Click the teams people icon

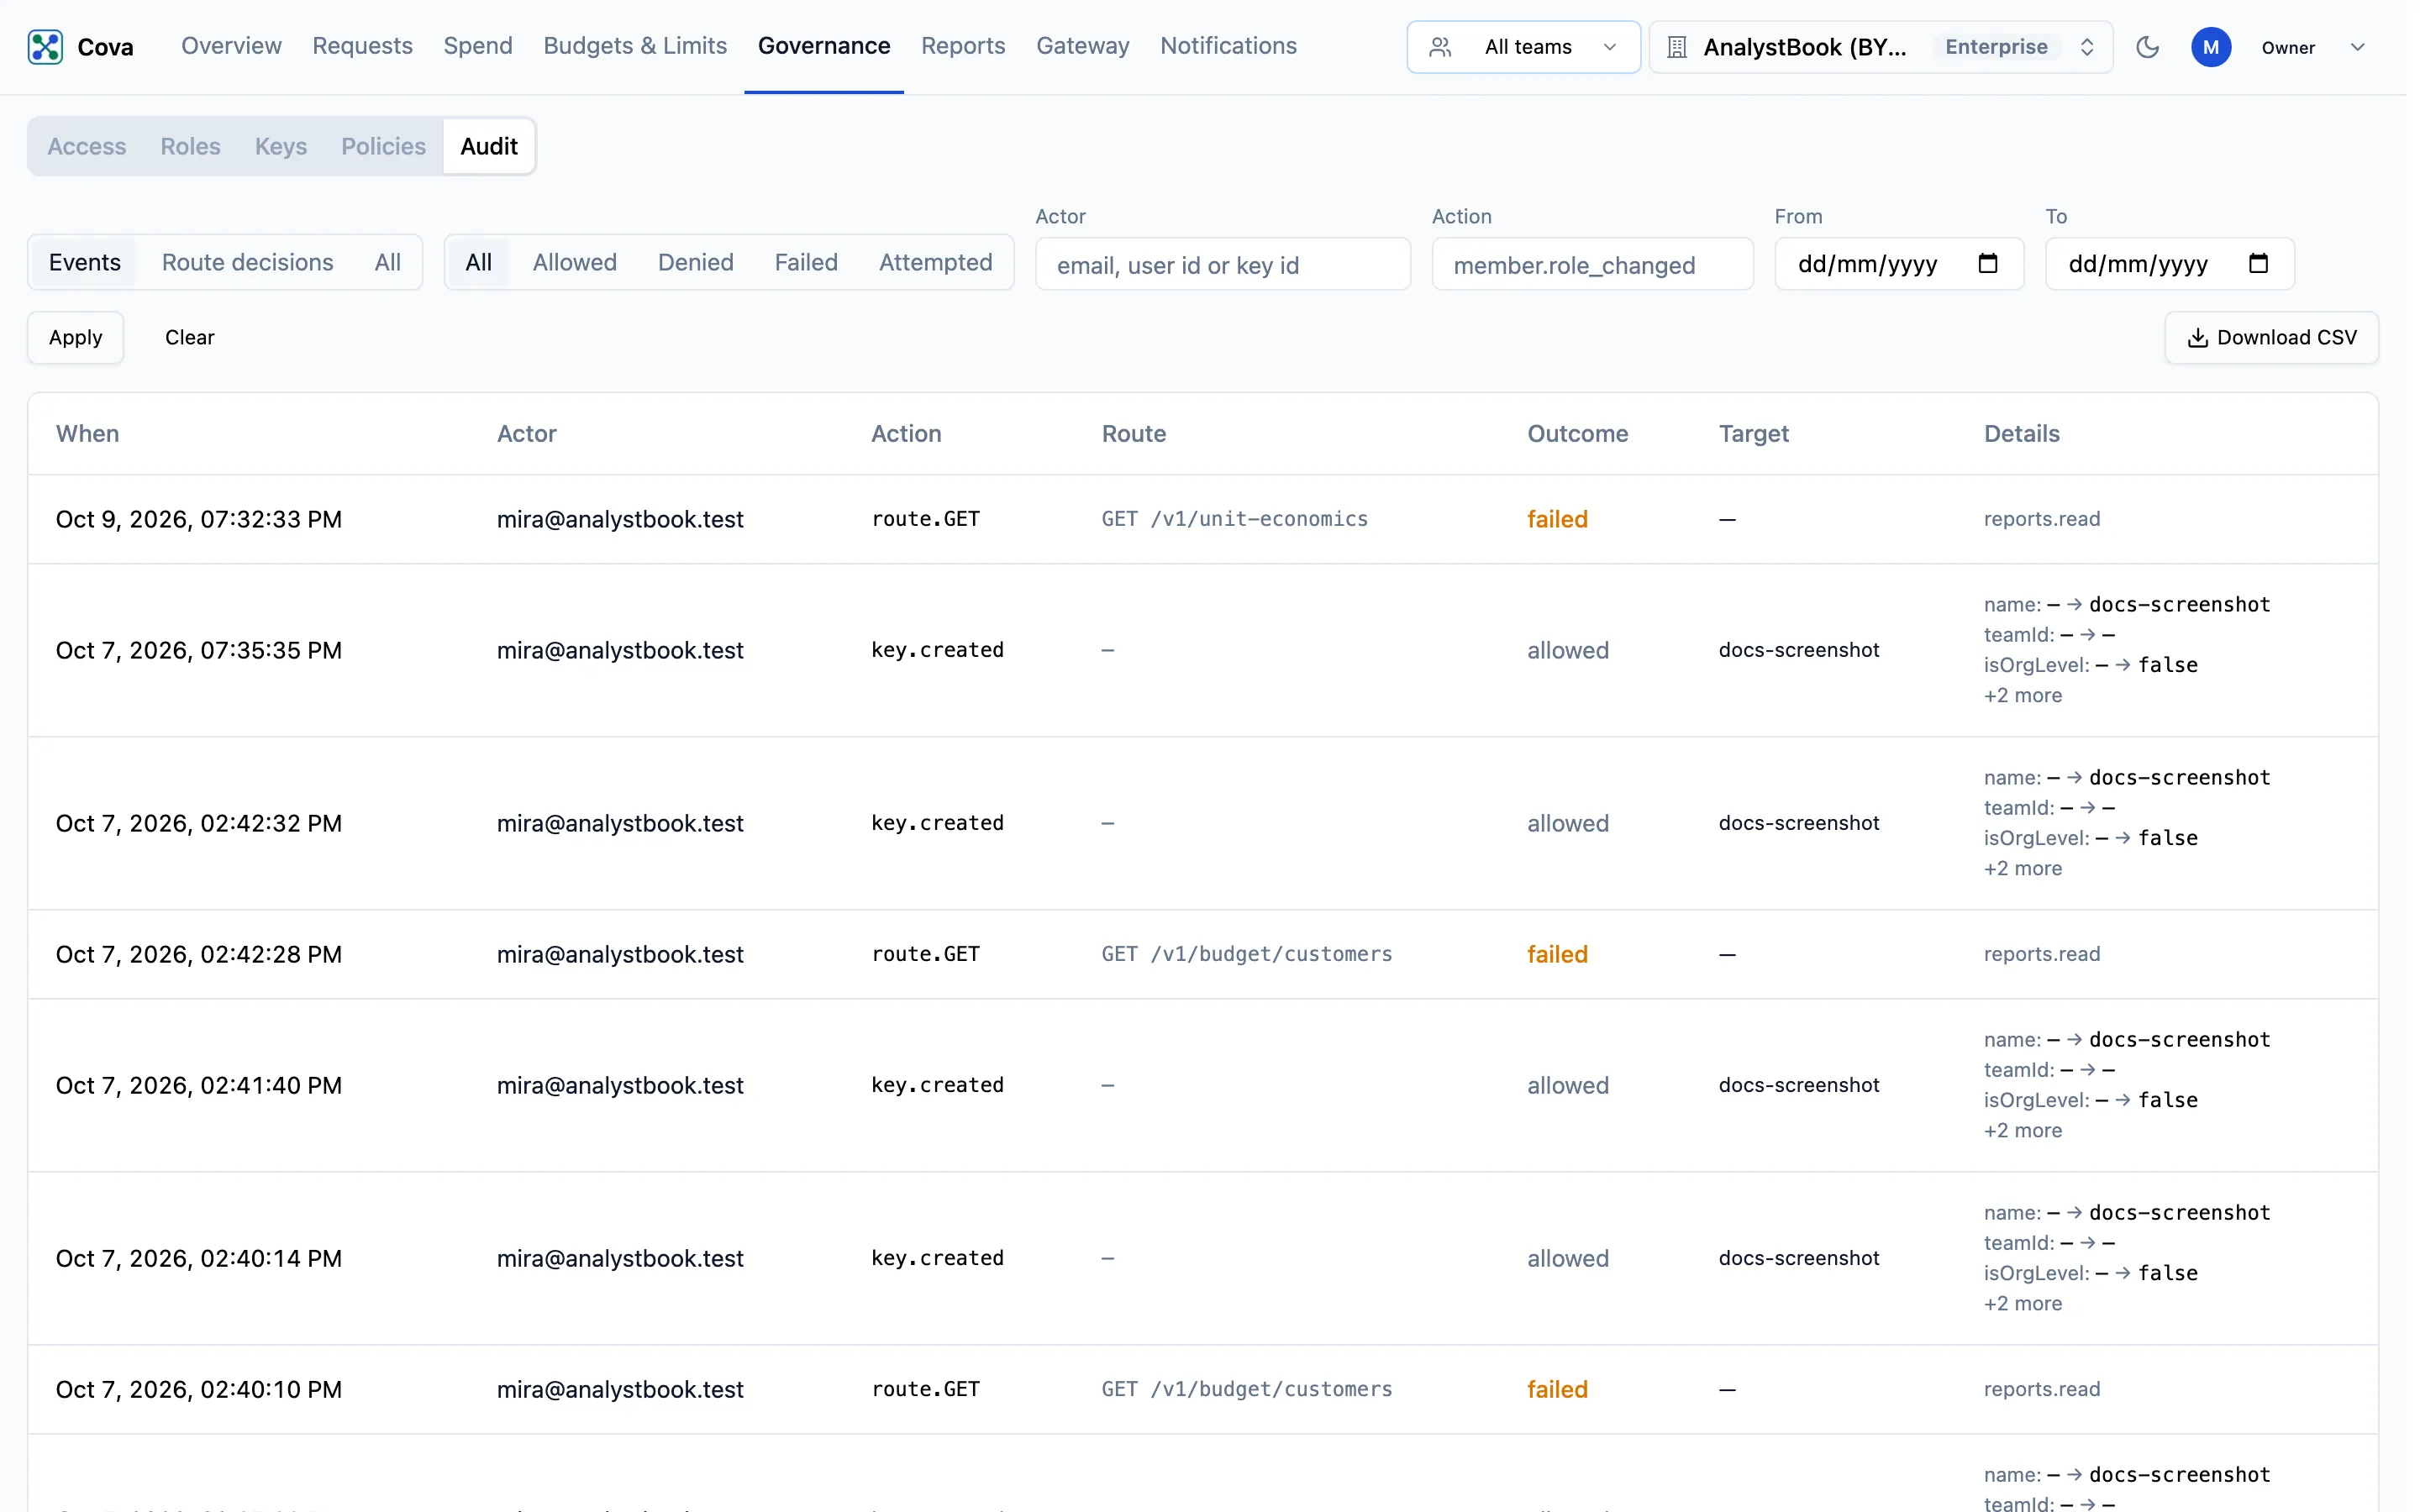pyautogui.click(x=1440, y=47)
